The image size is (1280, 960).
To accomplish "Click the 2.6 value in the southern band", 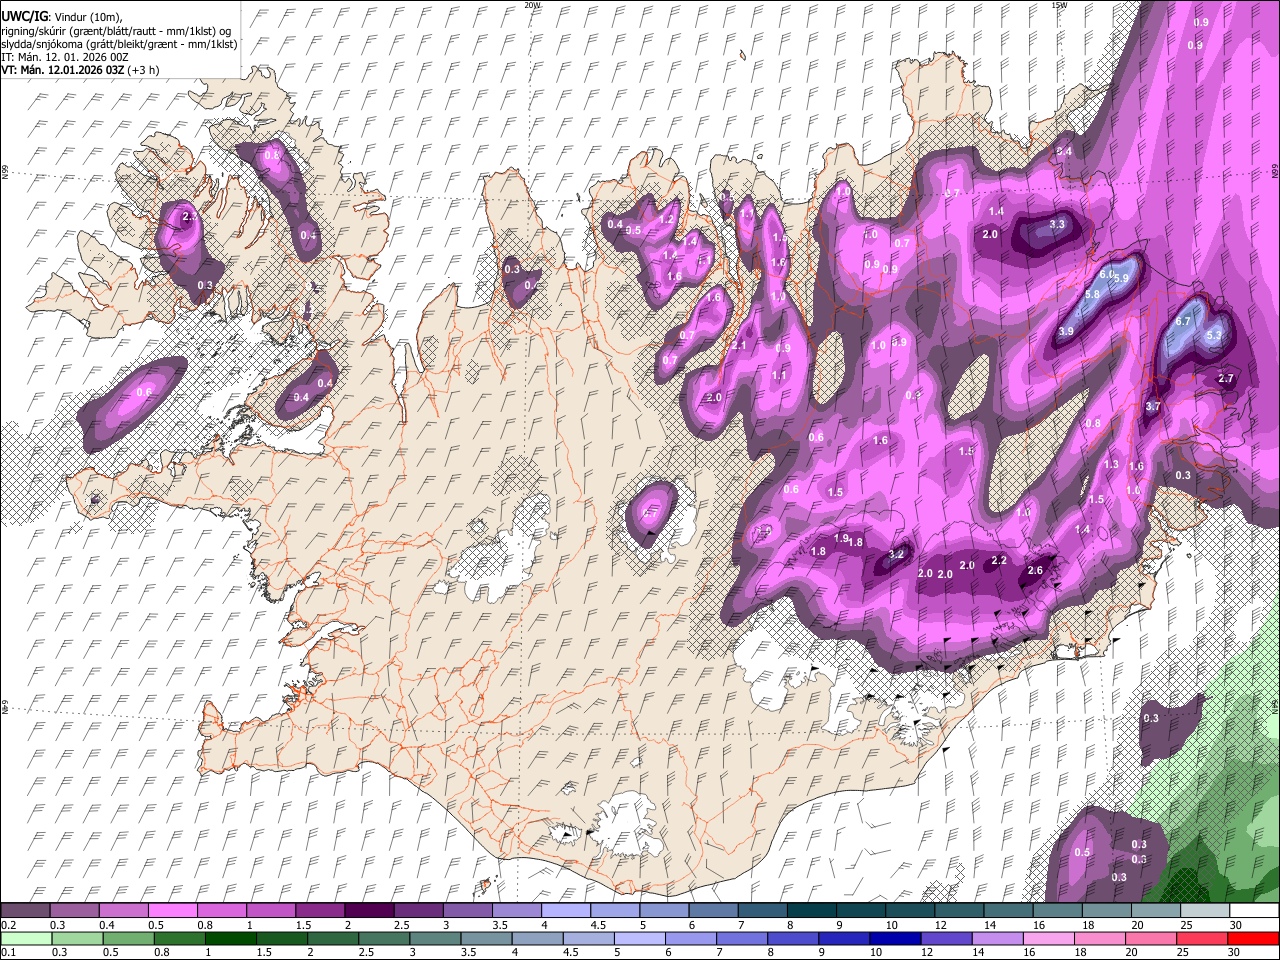I will pyautogui.click(x=1035, y=571).
